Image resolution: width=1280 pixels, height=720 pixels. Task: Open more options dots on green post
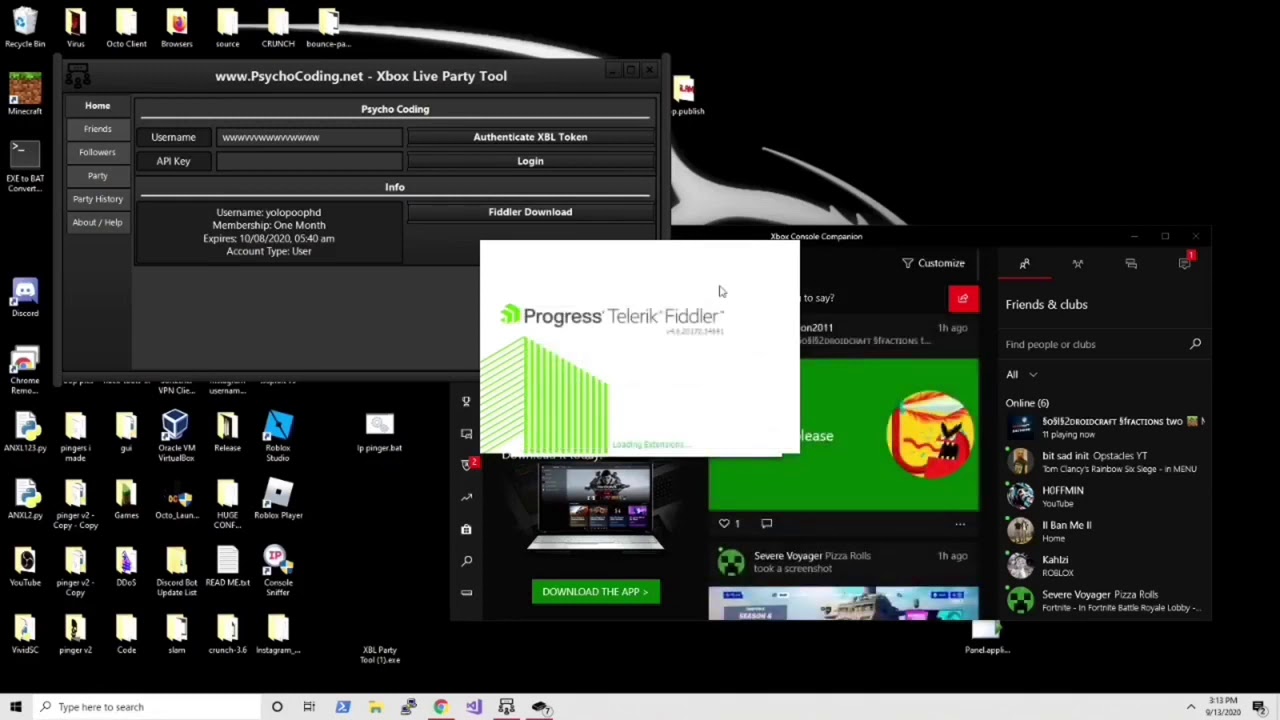[960, 524]
